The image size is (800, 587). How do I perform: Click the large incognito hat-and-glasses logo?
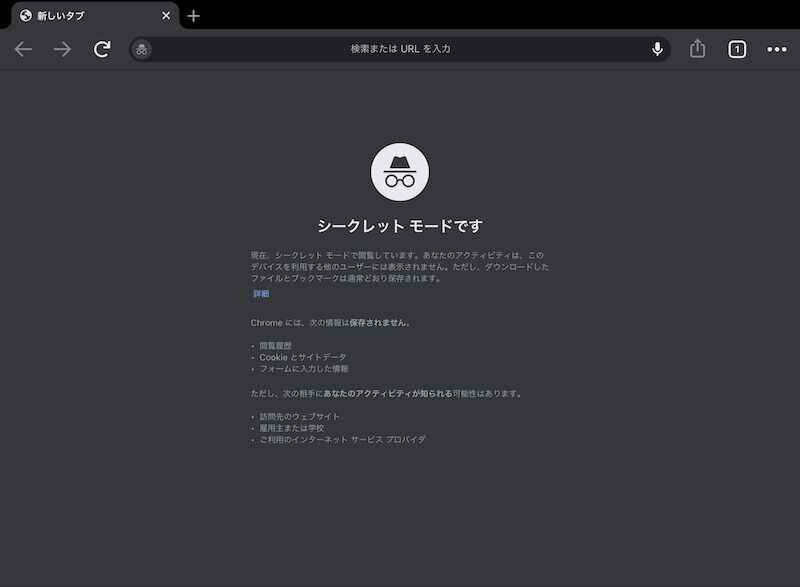click(x=400, y=172)
